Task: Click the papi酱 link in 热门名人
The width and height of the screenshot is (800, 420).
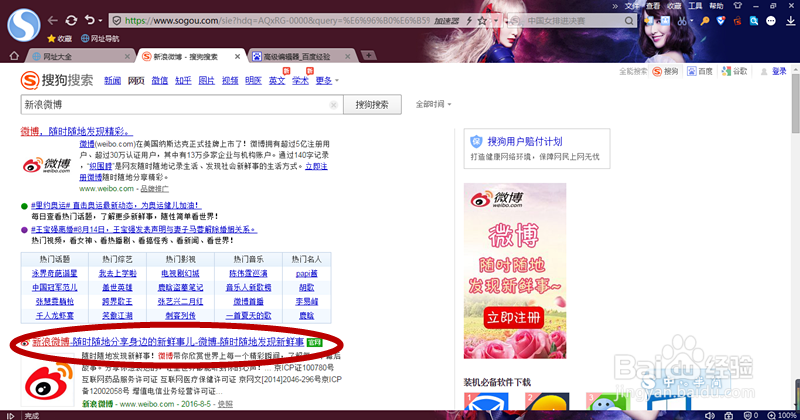Action: click(x=307, y=274)
